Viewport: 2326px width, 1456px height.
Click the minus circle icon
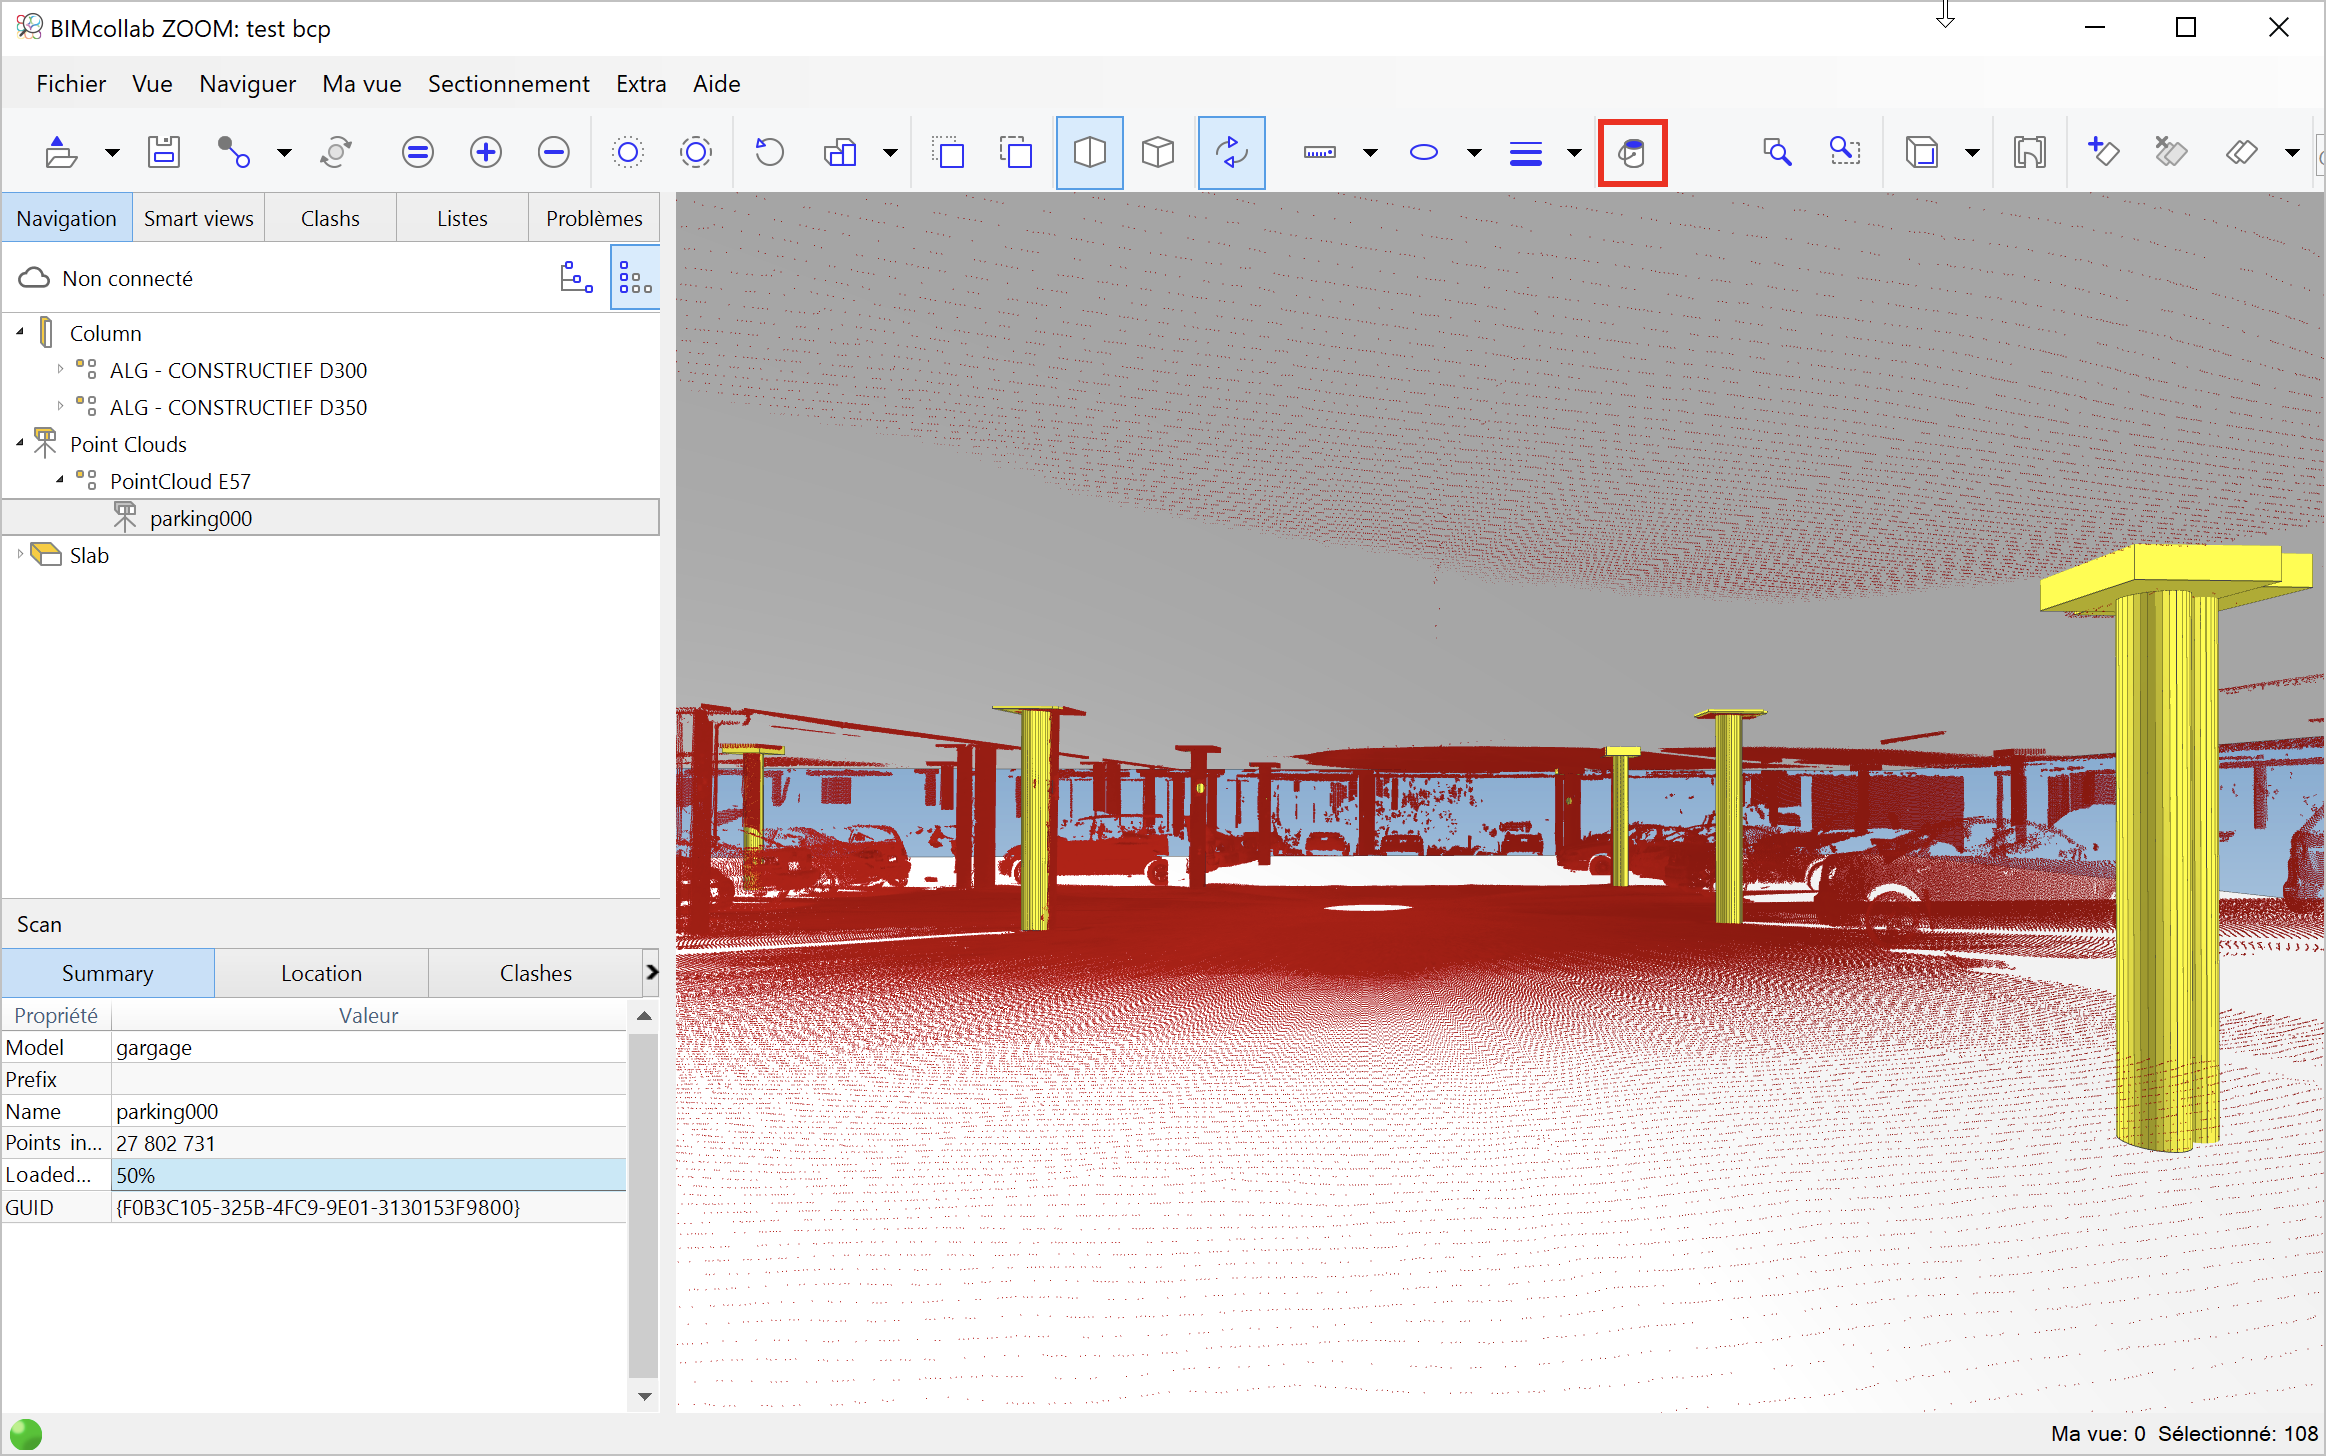click(x=553, y=153)
